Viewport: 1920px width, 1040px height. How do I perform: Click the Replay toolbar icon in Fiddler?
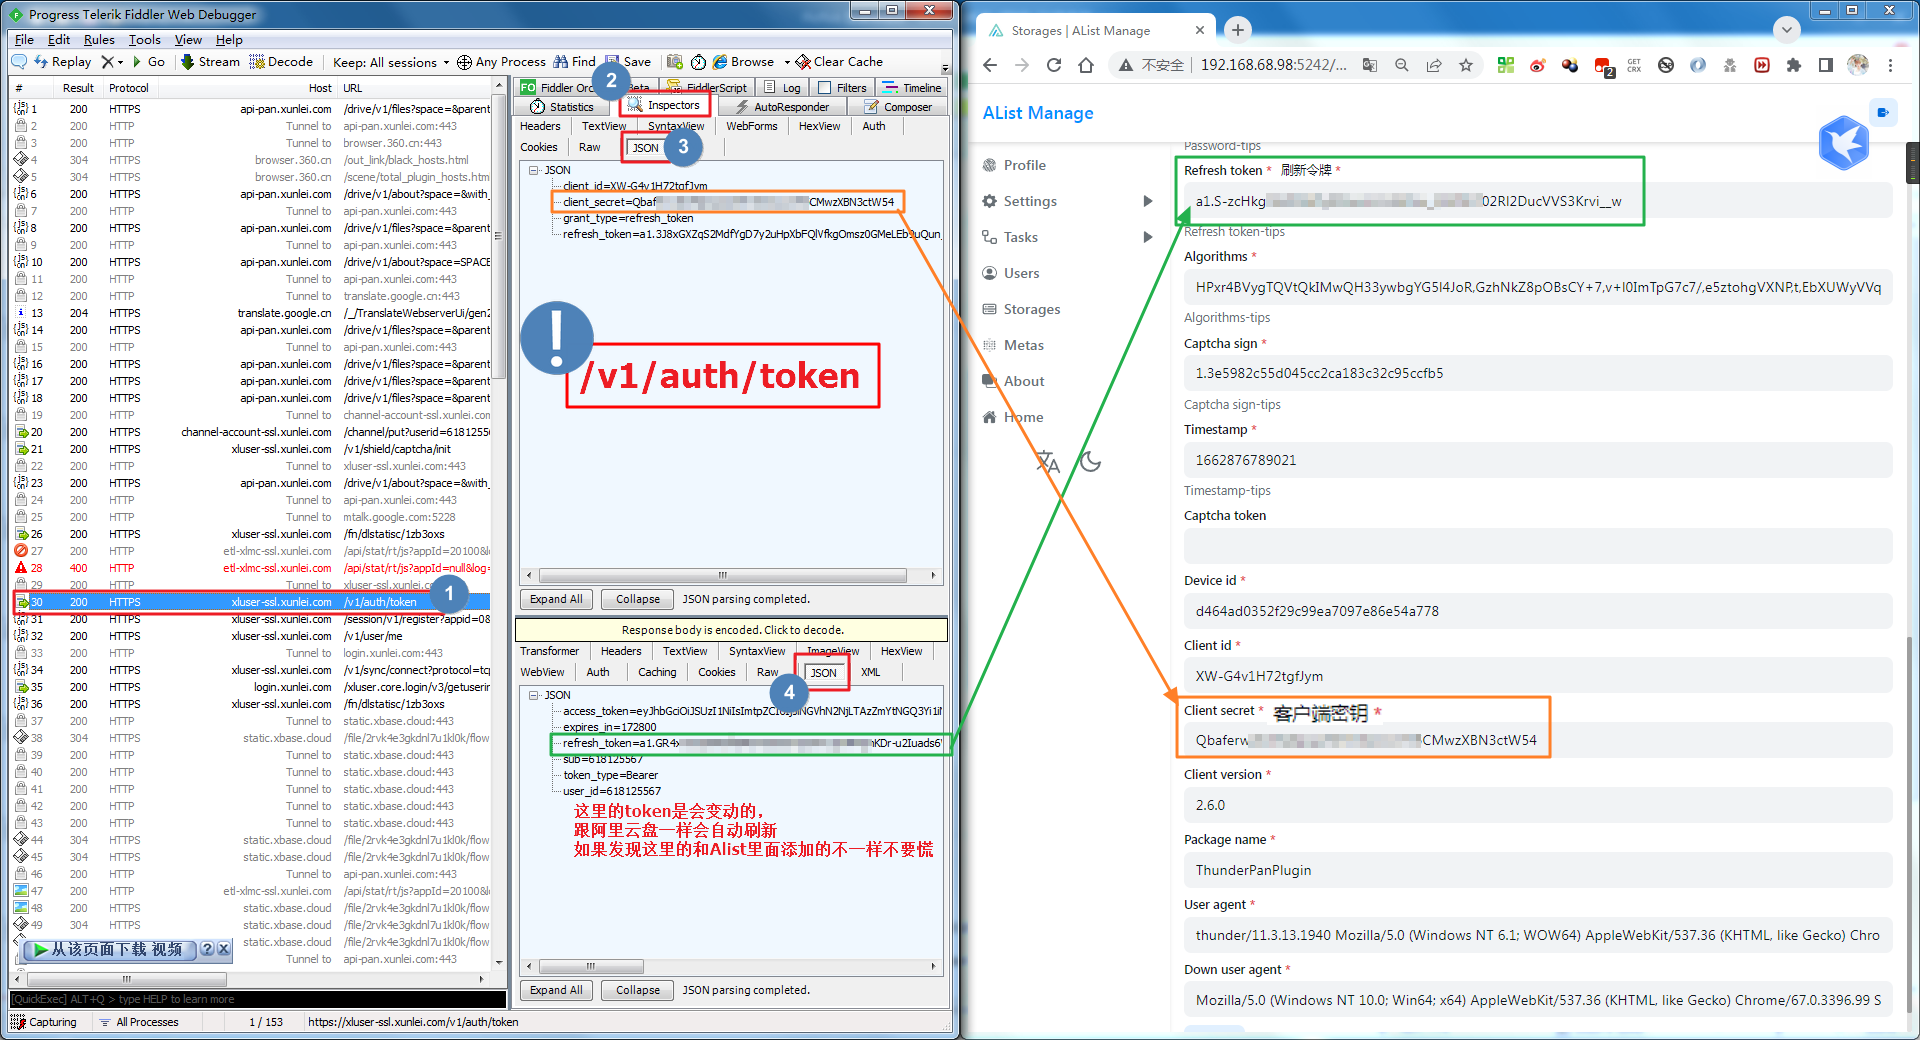pos(62,62)
